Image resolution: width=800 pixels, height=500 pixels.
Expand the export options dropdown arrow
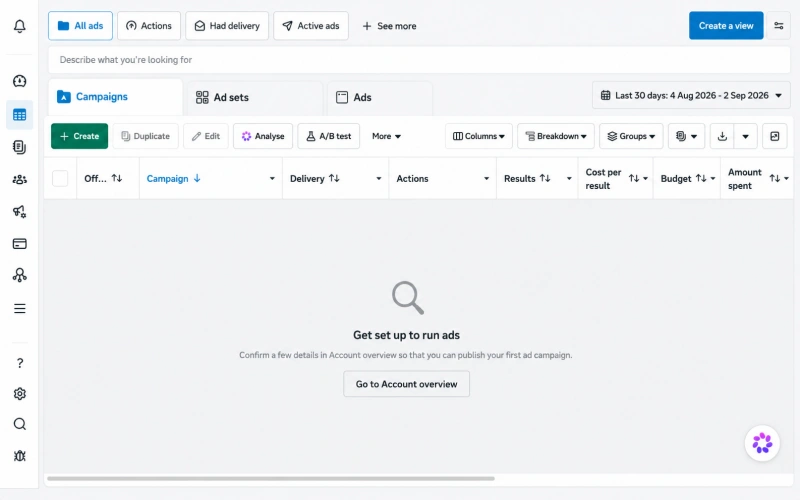coord(745,136)
